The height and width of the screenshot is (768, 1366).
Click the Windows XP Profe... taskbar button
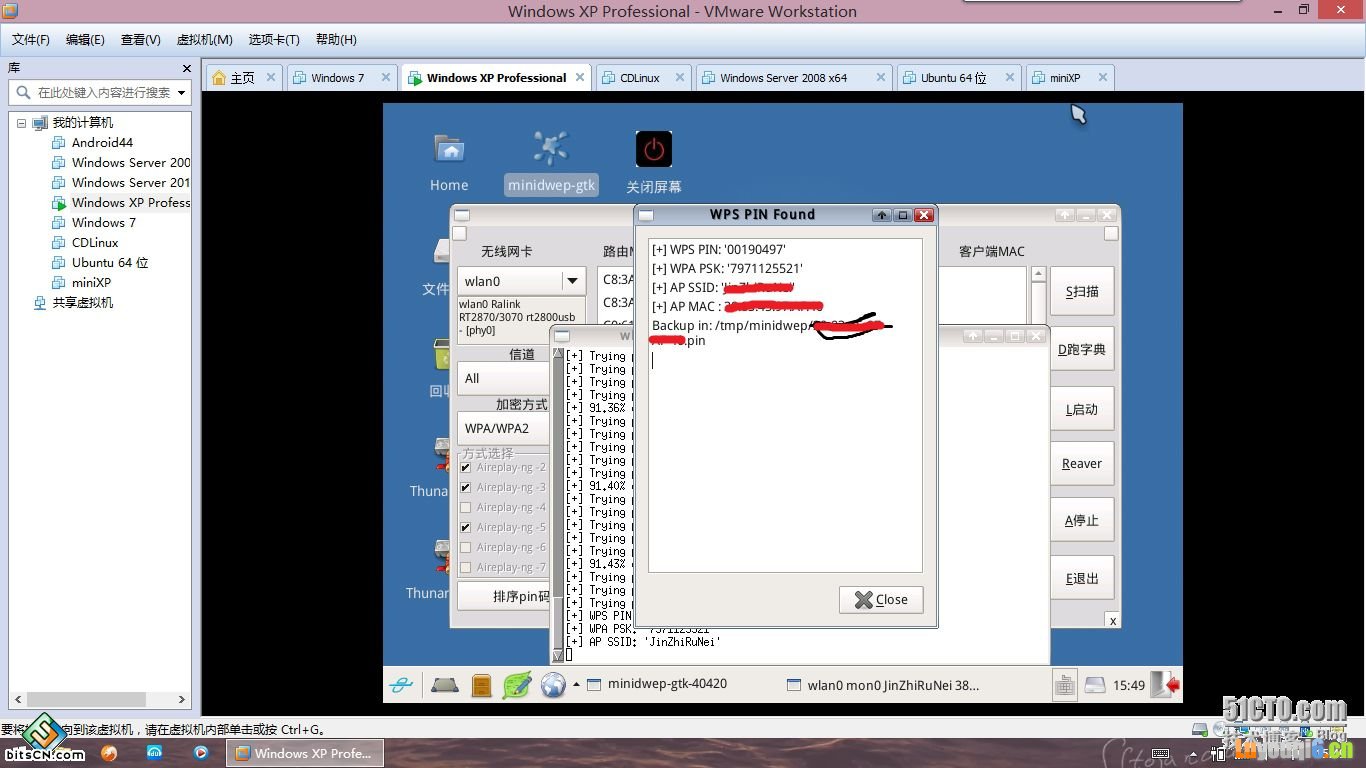pos(303,753)
